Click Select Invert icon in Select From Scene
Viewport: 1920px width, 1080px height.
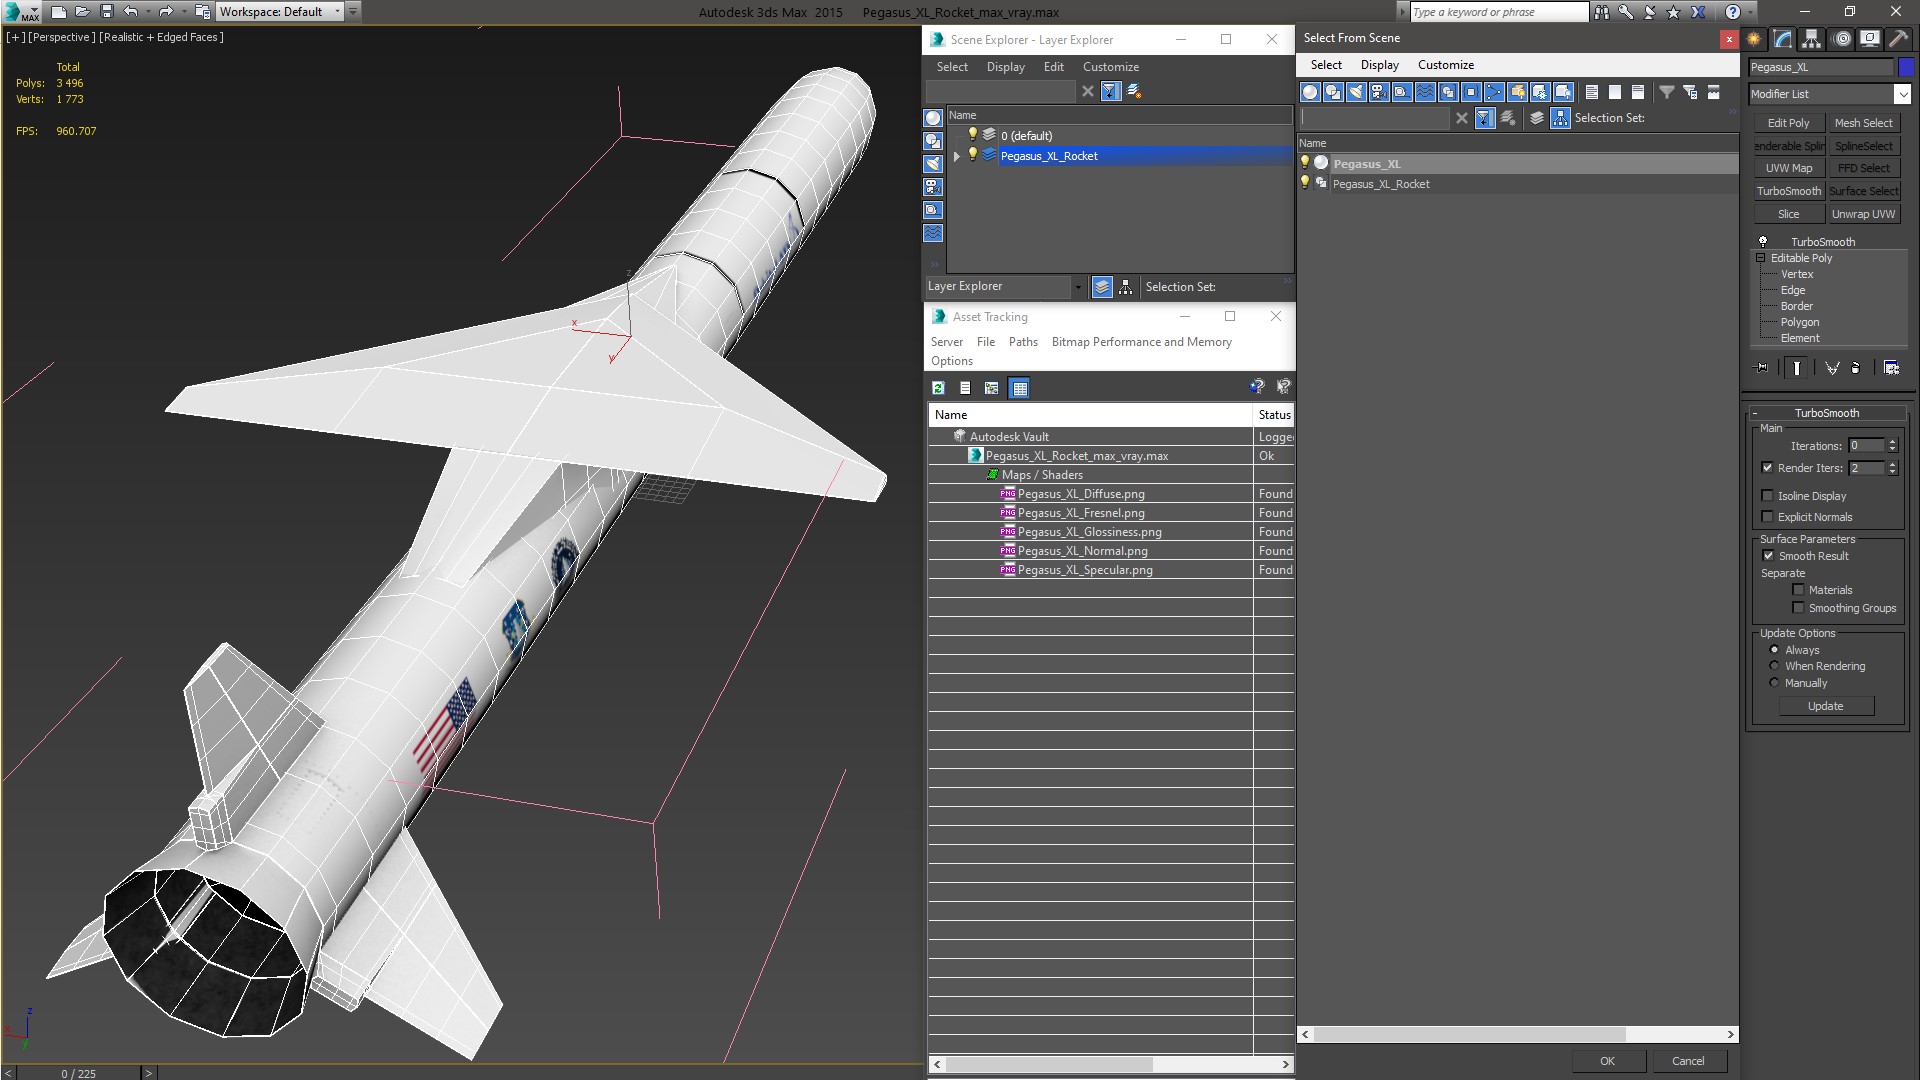point(1638,92)
